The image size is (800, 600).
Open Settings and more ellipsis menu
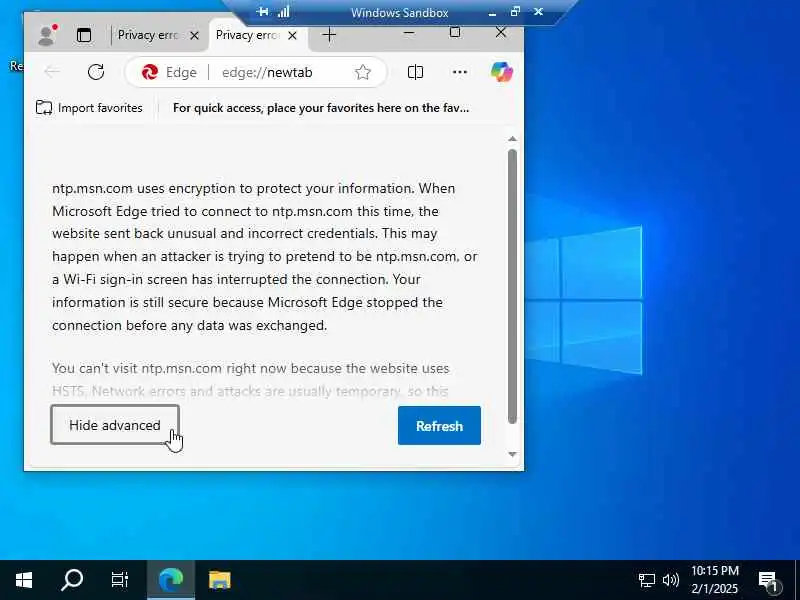(460, 72)
